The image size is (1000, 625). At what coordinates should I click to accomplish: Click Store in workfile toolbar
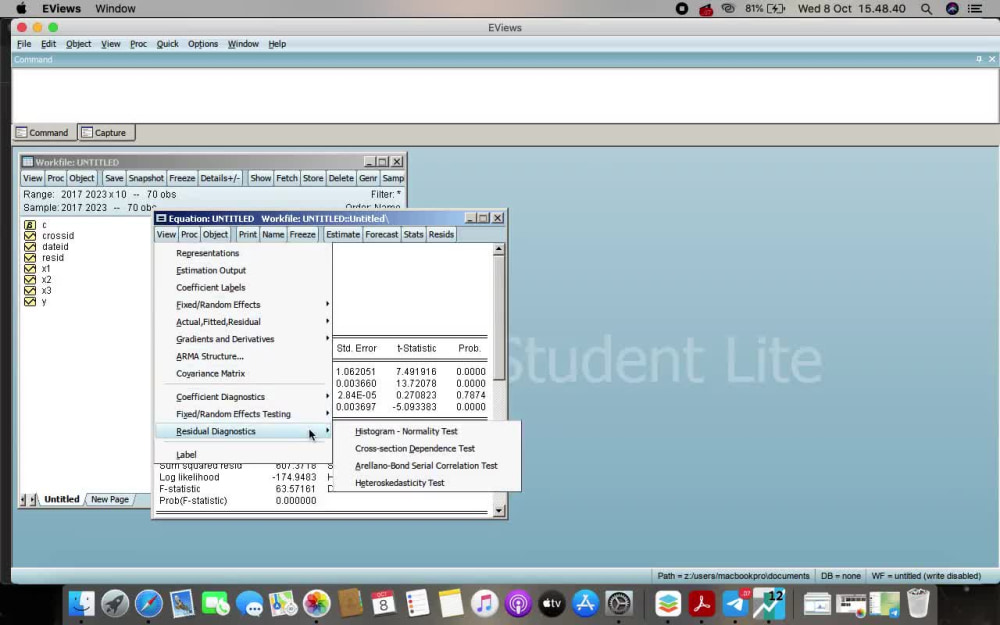[x=313, y=179]
